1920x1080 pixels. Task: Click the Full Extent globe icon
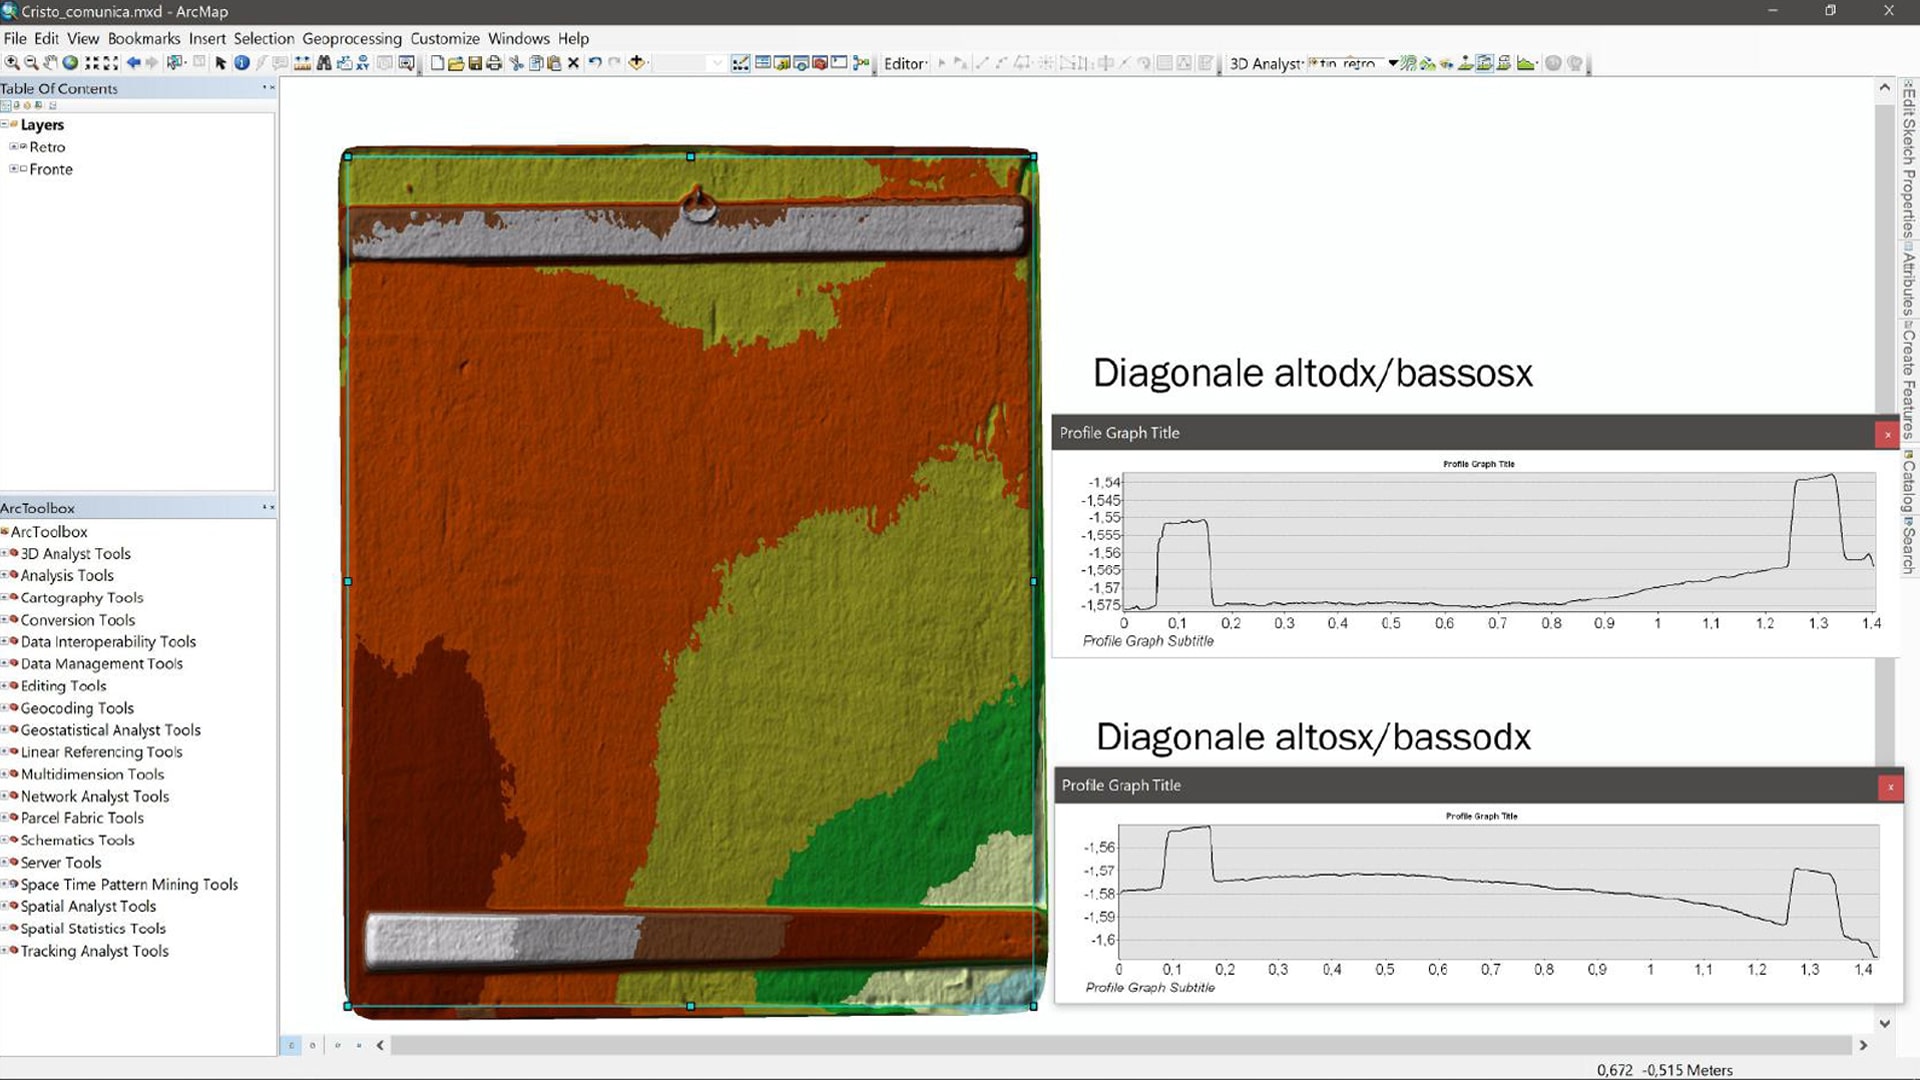[x=70, y=63]
